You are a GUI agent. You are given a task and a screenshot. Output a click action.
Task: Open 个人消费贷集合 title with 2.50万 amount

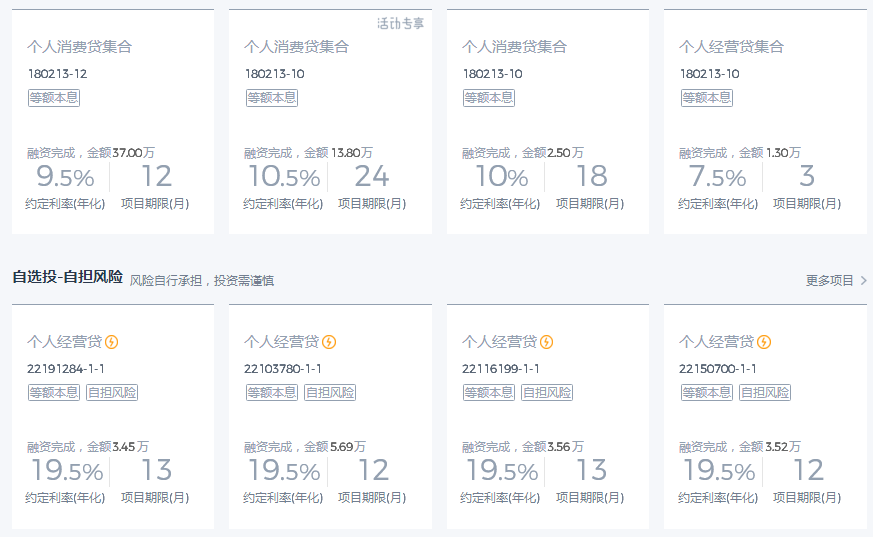click(x=514, y=47)
